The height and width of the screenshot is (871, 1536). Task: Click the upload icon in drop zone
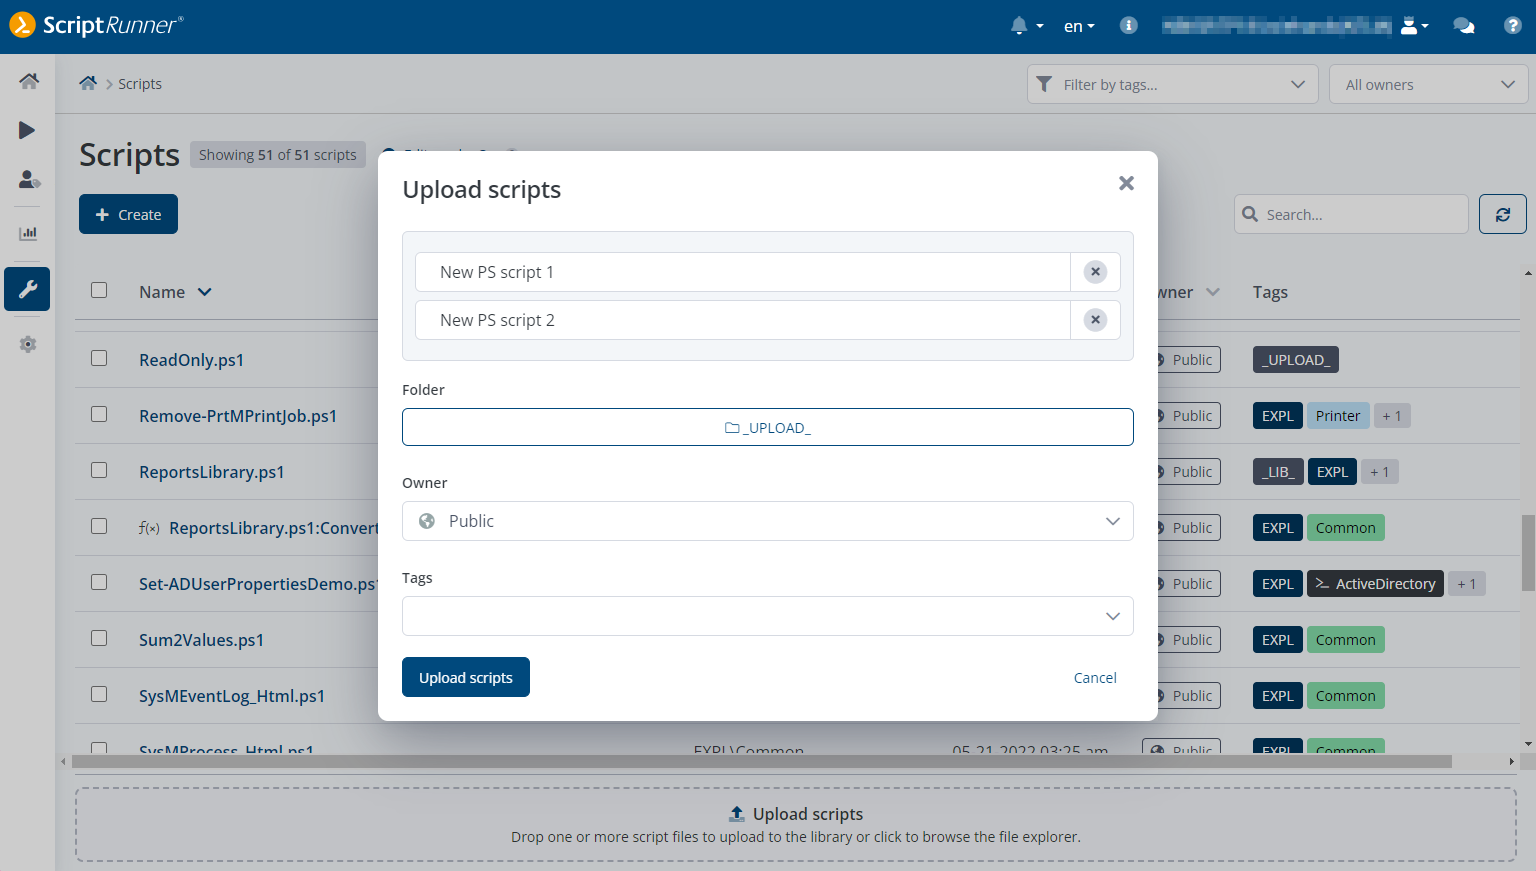click(x=737, y=814)
